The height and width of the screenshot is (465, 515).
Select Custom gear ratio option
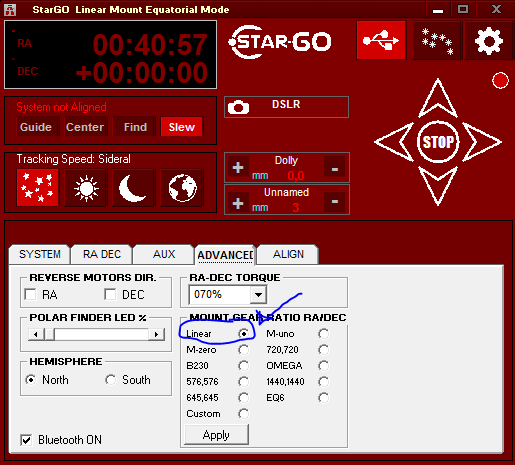[x=244, y=414]
